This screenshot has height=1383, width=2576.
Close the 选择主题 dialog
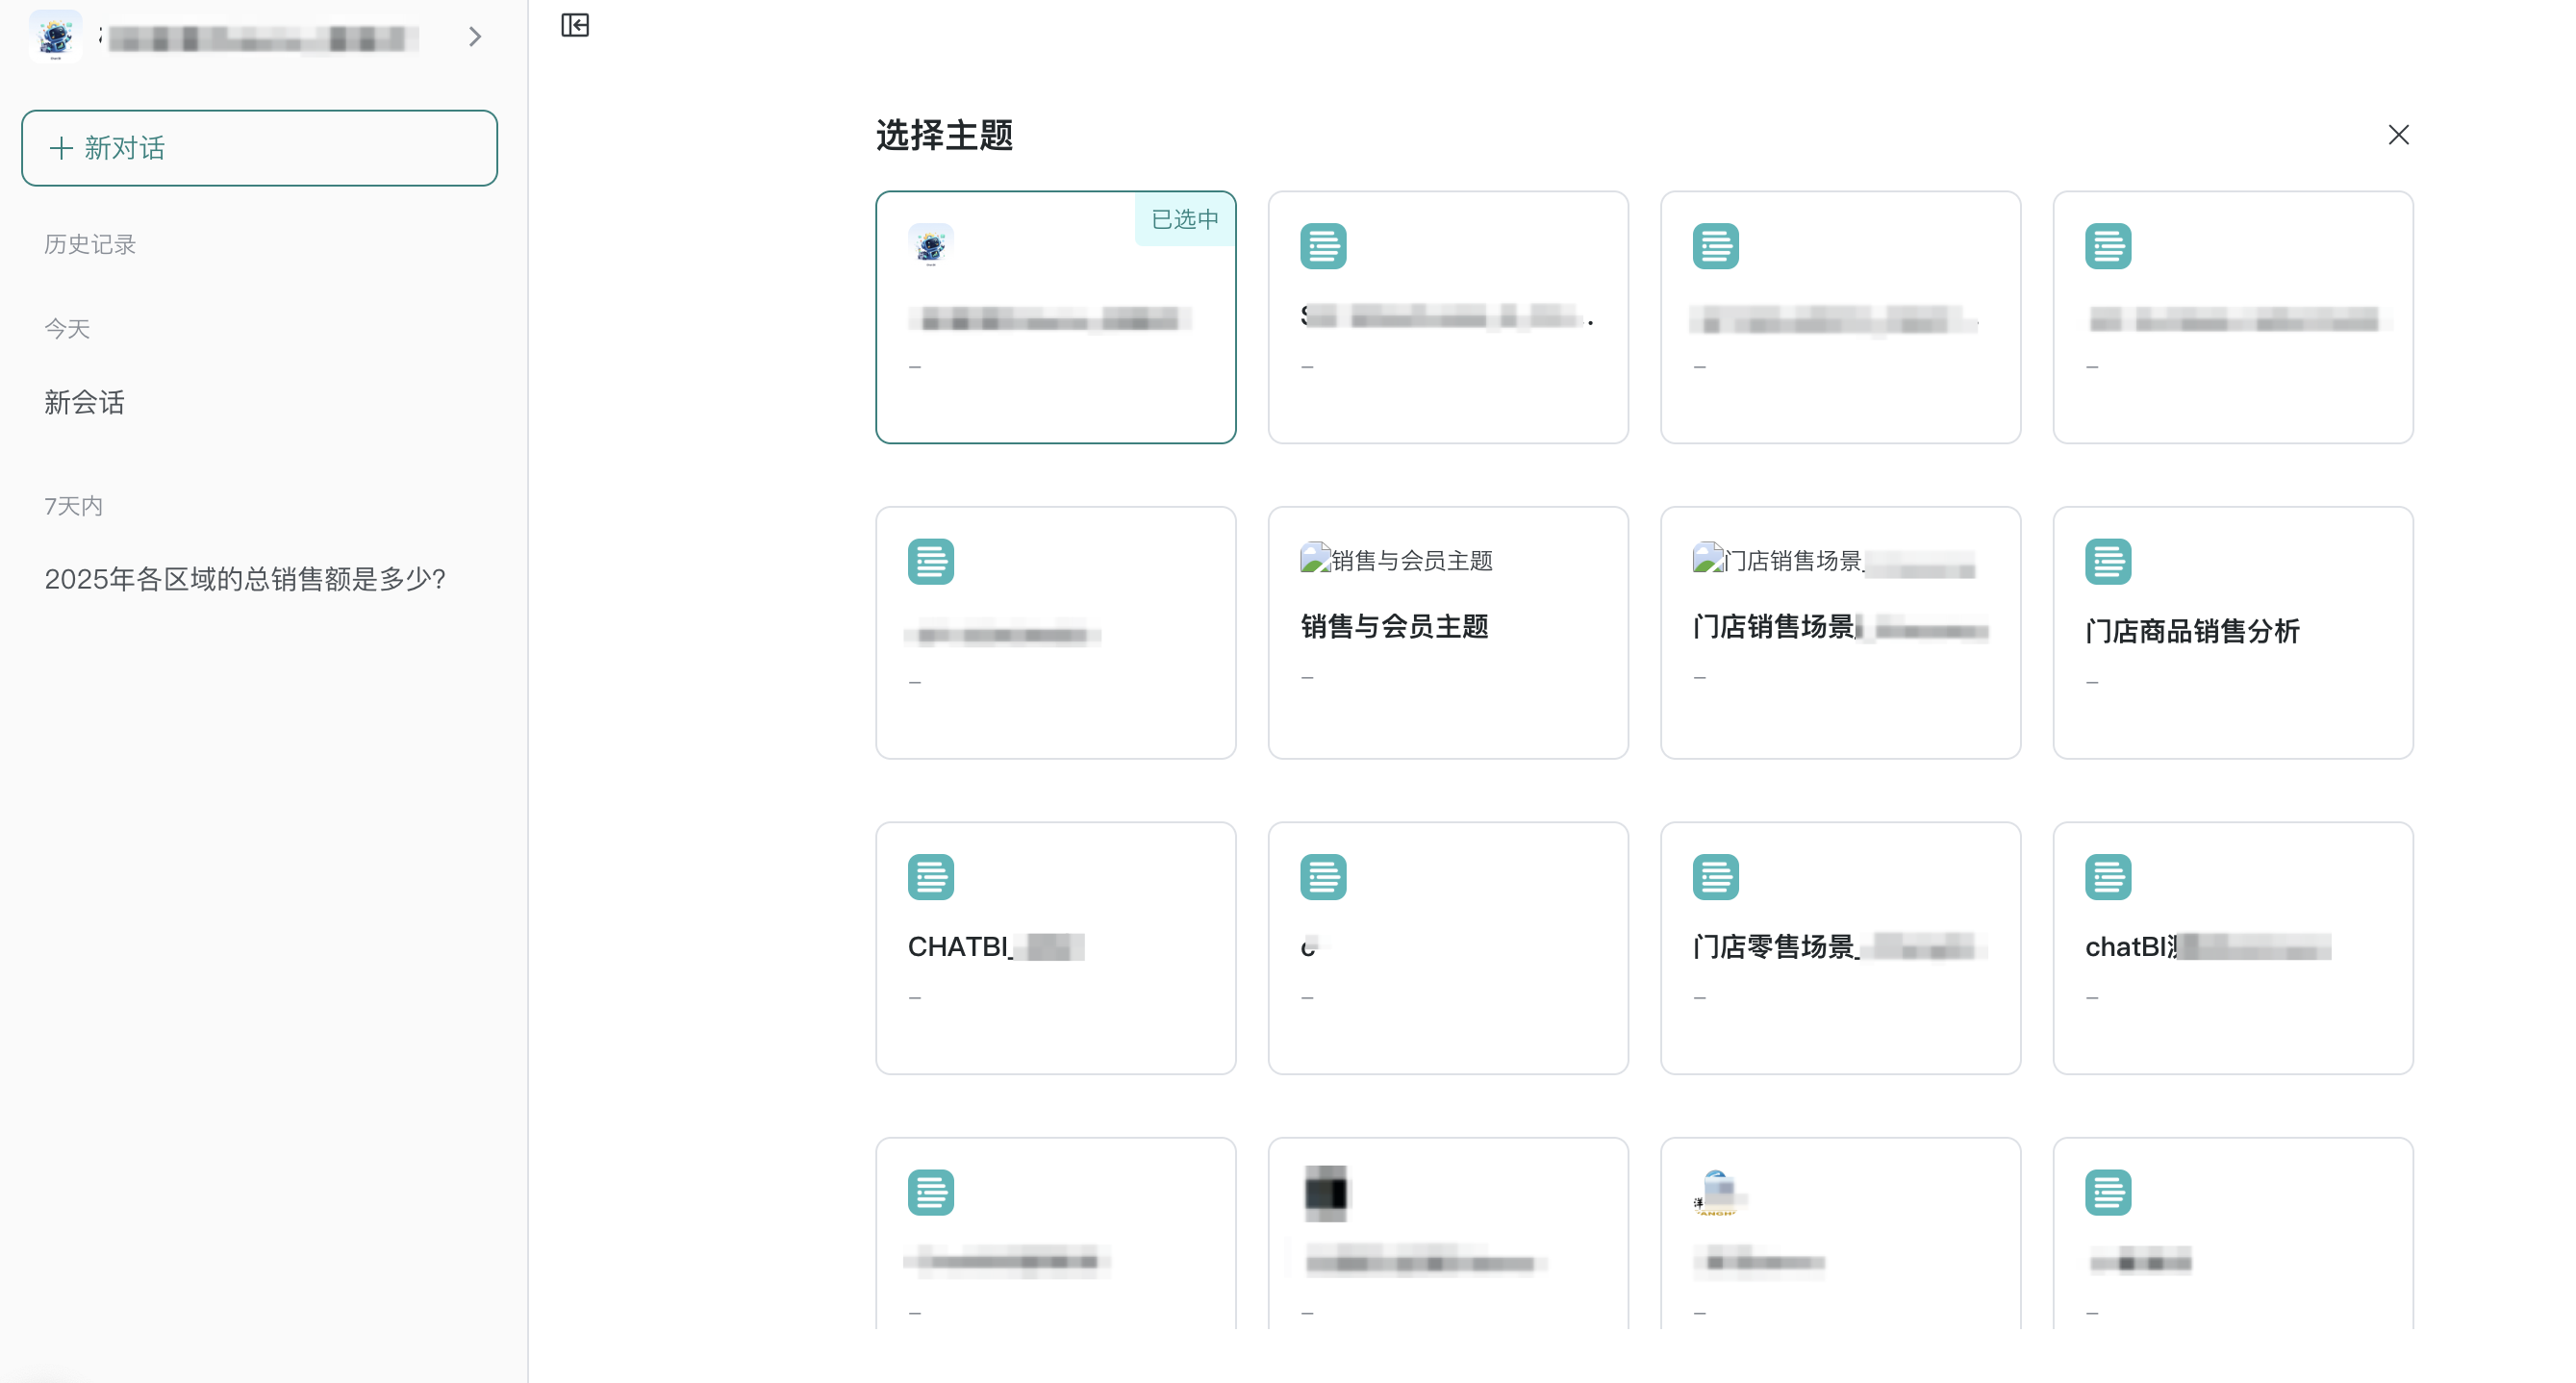coord(2399,134)
